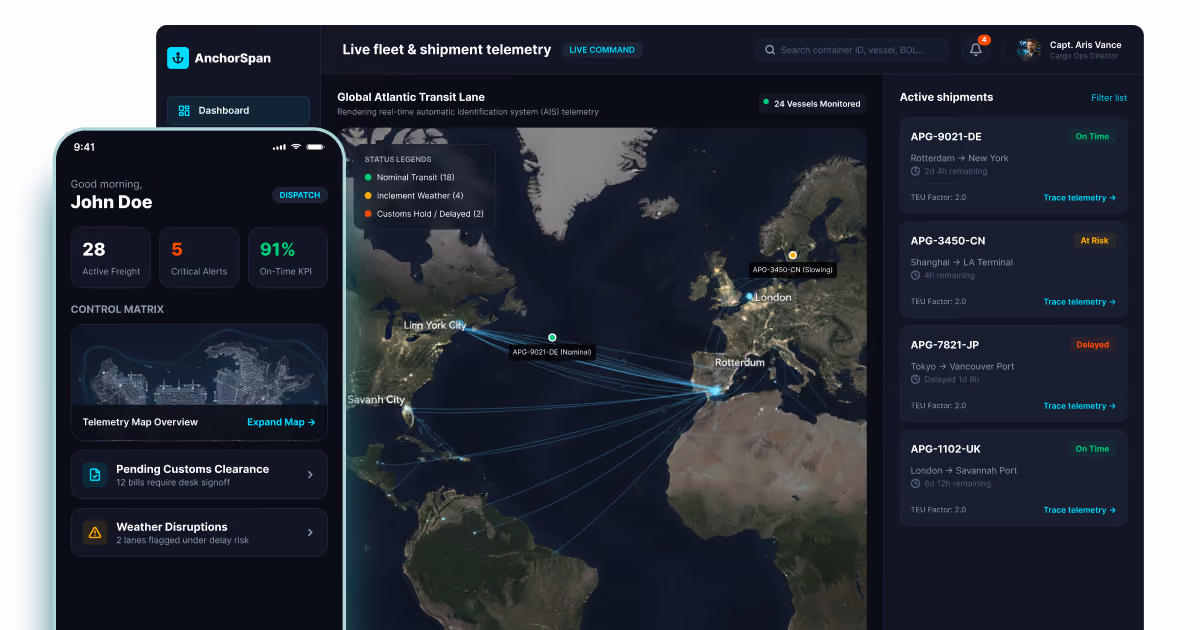Tap the DISPATCH badge on phone
1200x630 pixels.
pos(300,195)
